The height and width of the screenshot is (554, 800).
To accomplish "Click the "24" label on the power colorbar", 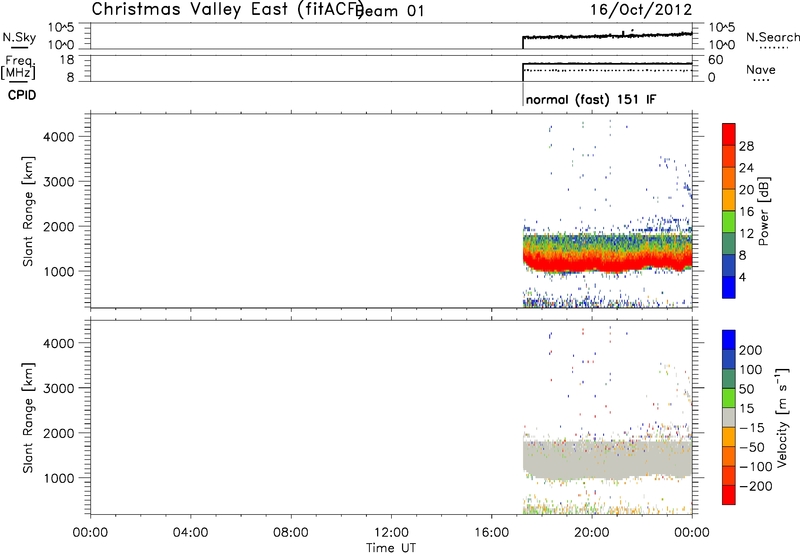I will click(746, 168).
